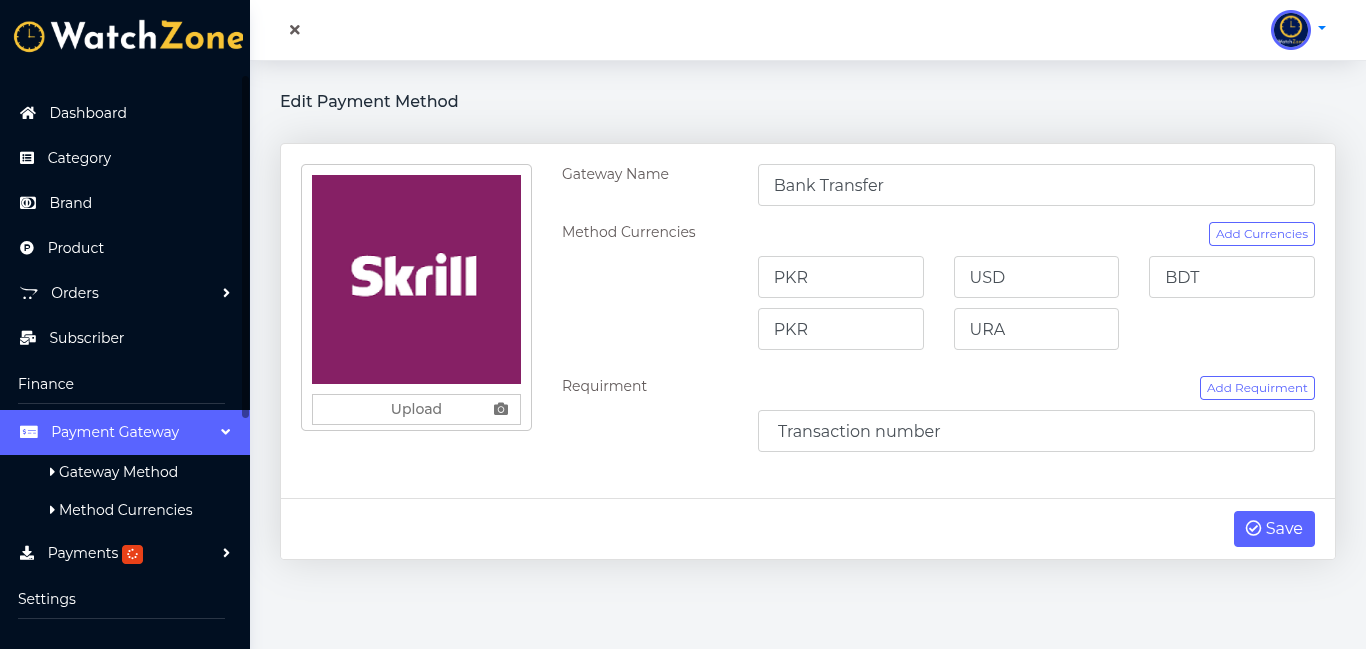This screenshot has width=1366, height=649.
Task: Click the Payments download icon
Action: pos(27,553)
